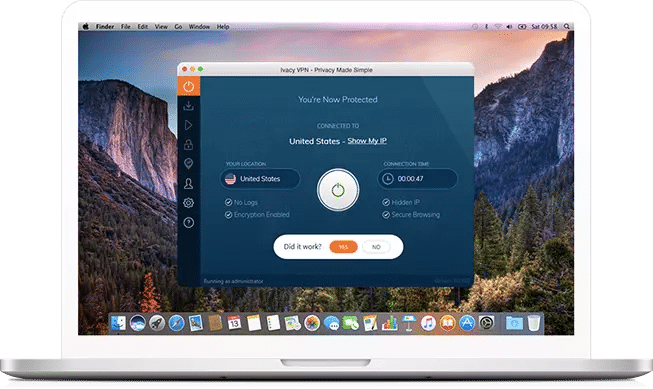Answer NO to Did it work
Image resolution: width=653 pixels, height=389 pixels.
(376, 247)
